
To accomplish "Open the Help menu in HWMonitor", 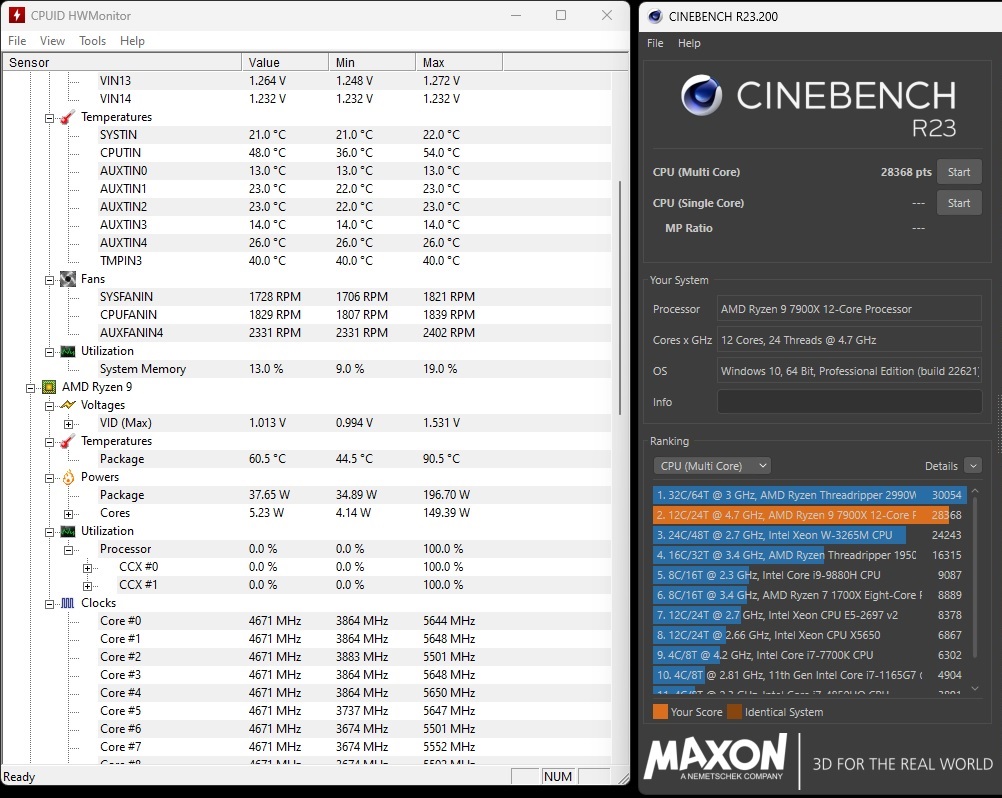I will coord(132,41).
